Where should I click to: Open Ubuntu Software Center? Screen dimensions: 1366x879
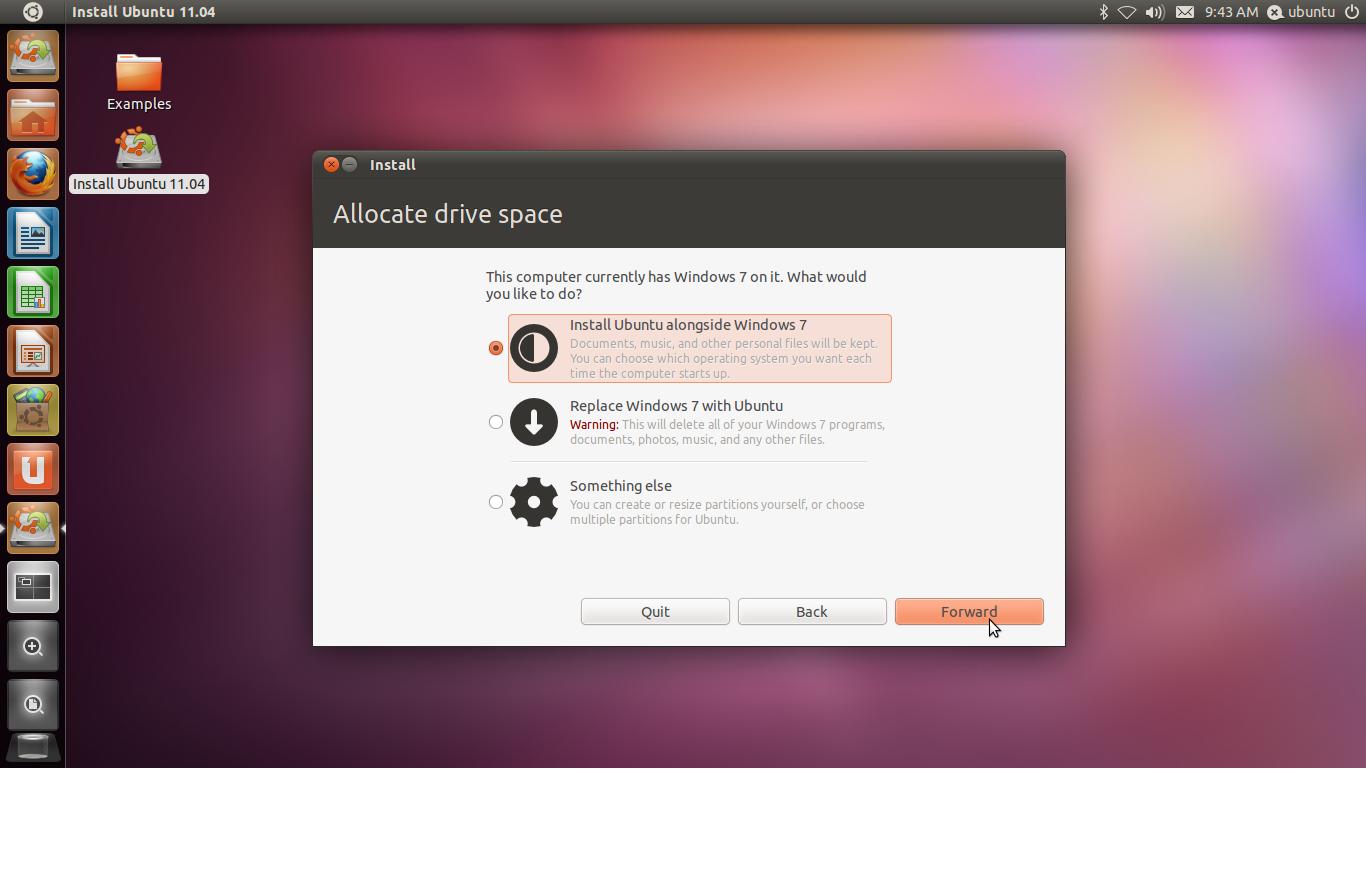(x=33, y=410)
